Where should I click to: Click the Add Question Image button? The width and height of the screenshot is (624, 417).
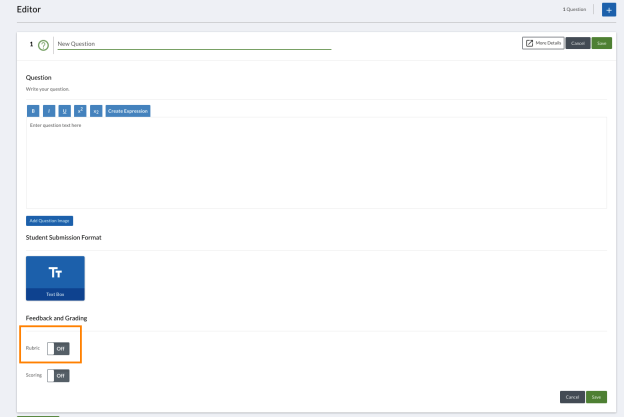coord(49,221)
